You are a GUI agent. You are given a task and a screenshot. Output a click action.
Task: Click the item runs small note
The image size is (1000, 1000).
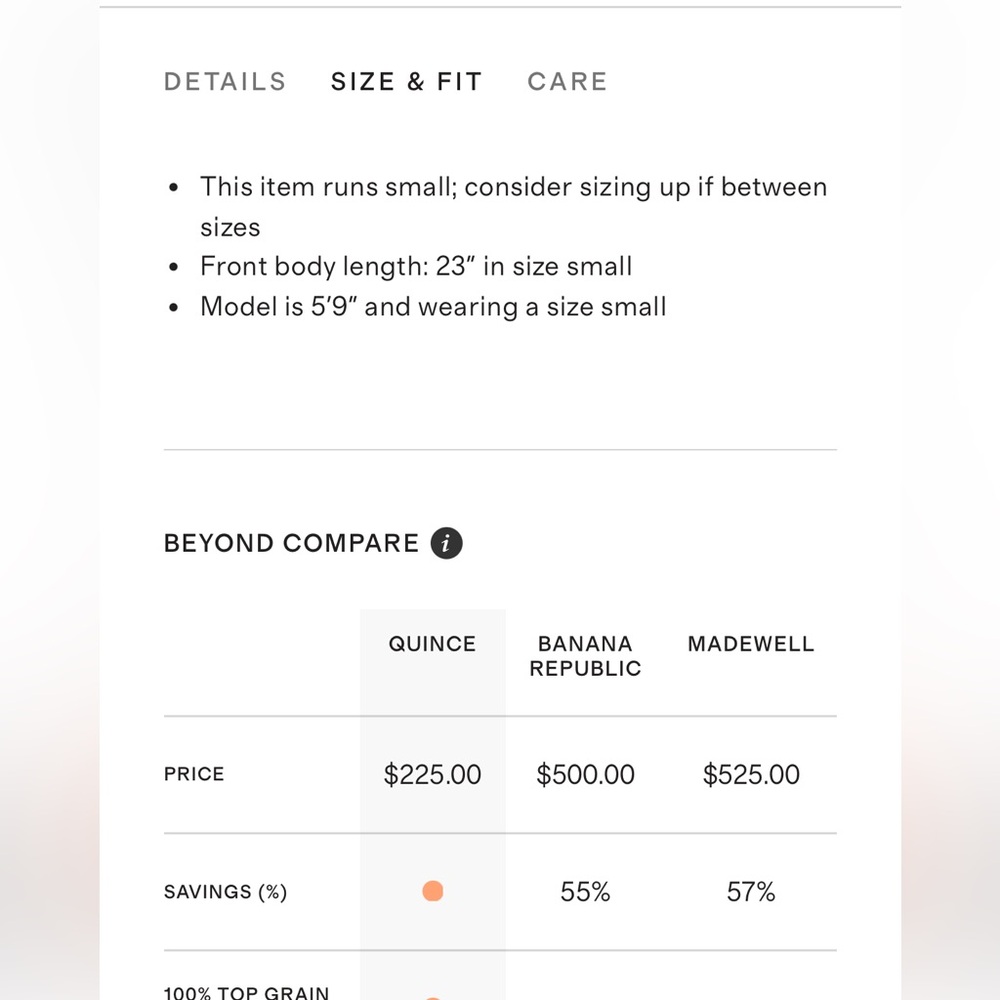pos(513,207)
